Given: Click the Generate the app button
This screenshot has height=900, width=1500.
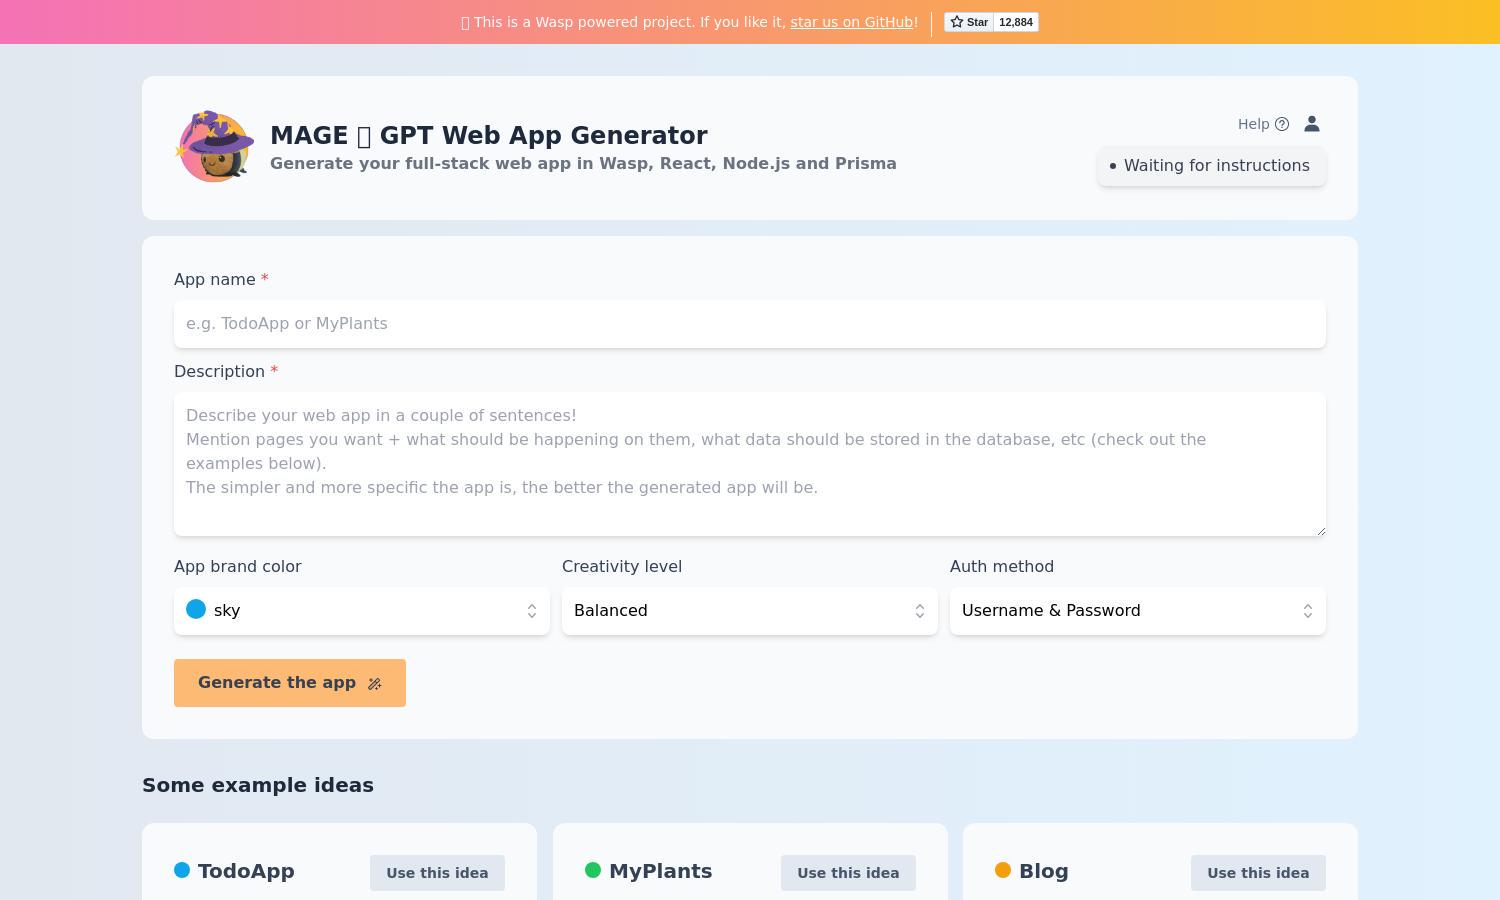Looking at the screenshot, I should pos(290,683).
